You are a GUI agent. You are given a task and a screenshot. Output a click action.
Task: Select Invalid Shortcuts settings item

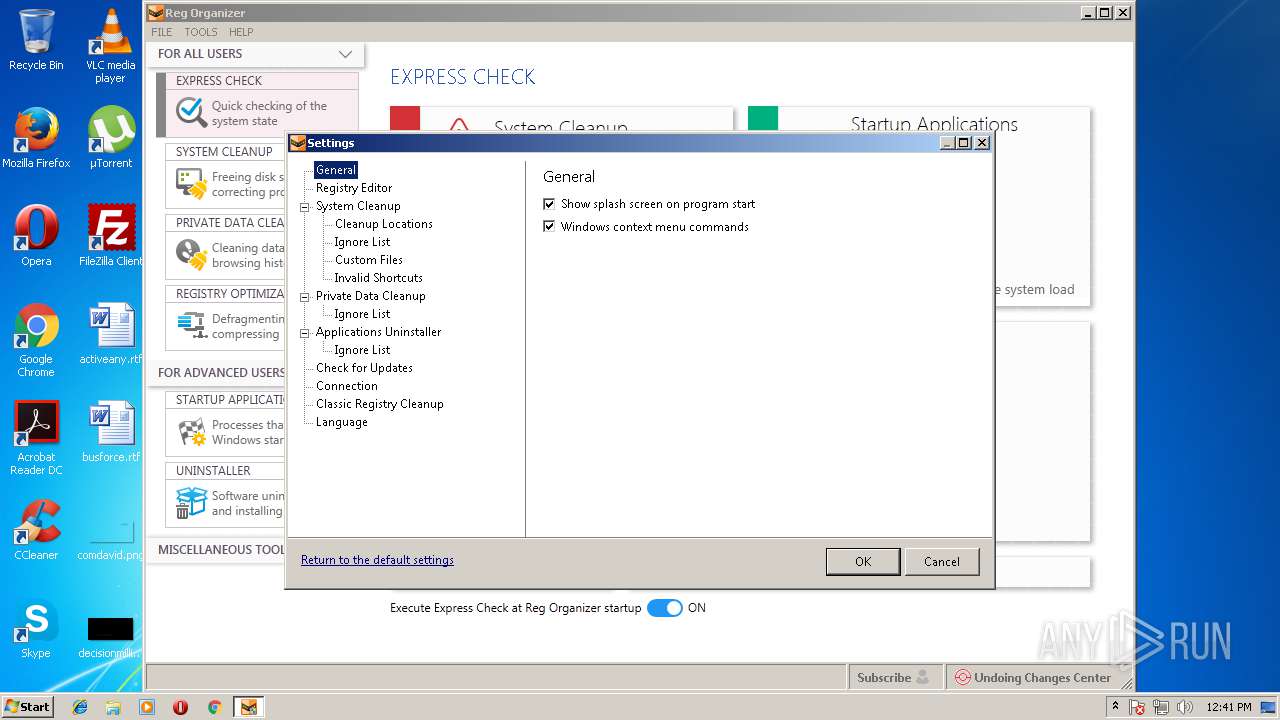[x=378, y=278]
